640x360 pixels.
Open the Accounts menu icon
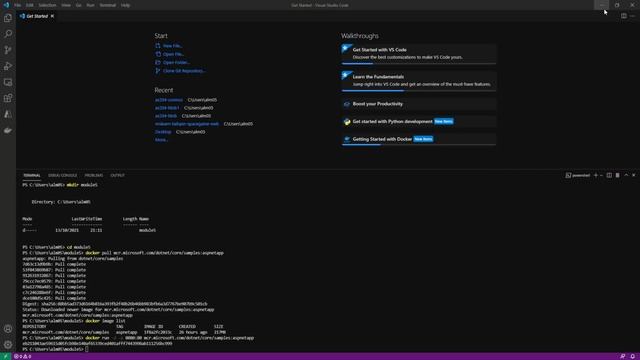coord(8,329)
